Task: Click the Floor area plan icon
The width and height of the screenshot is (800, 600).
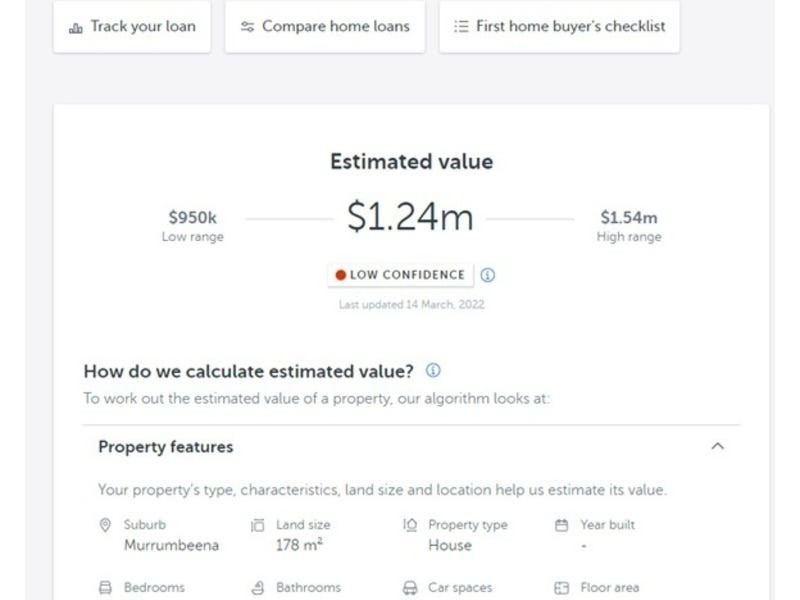Action: (x=561, y=588)
